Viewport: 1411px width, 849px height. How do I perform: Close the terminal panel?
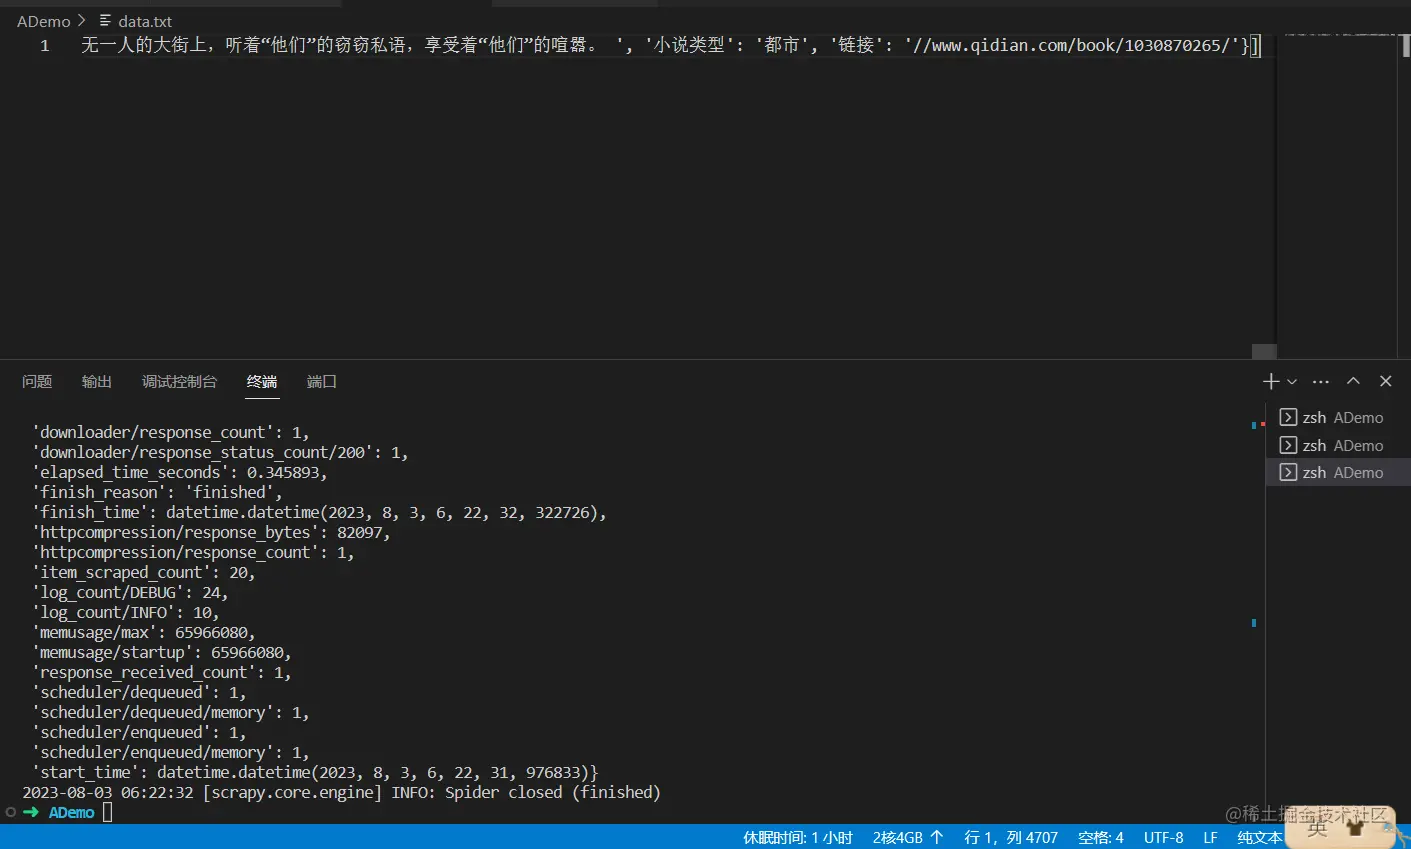coord(1385,381)
